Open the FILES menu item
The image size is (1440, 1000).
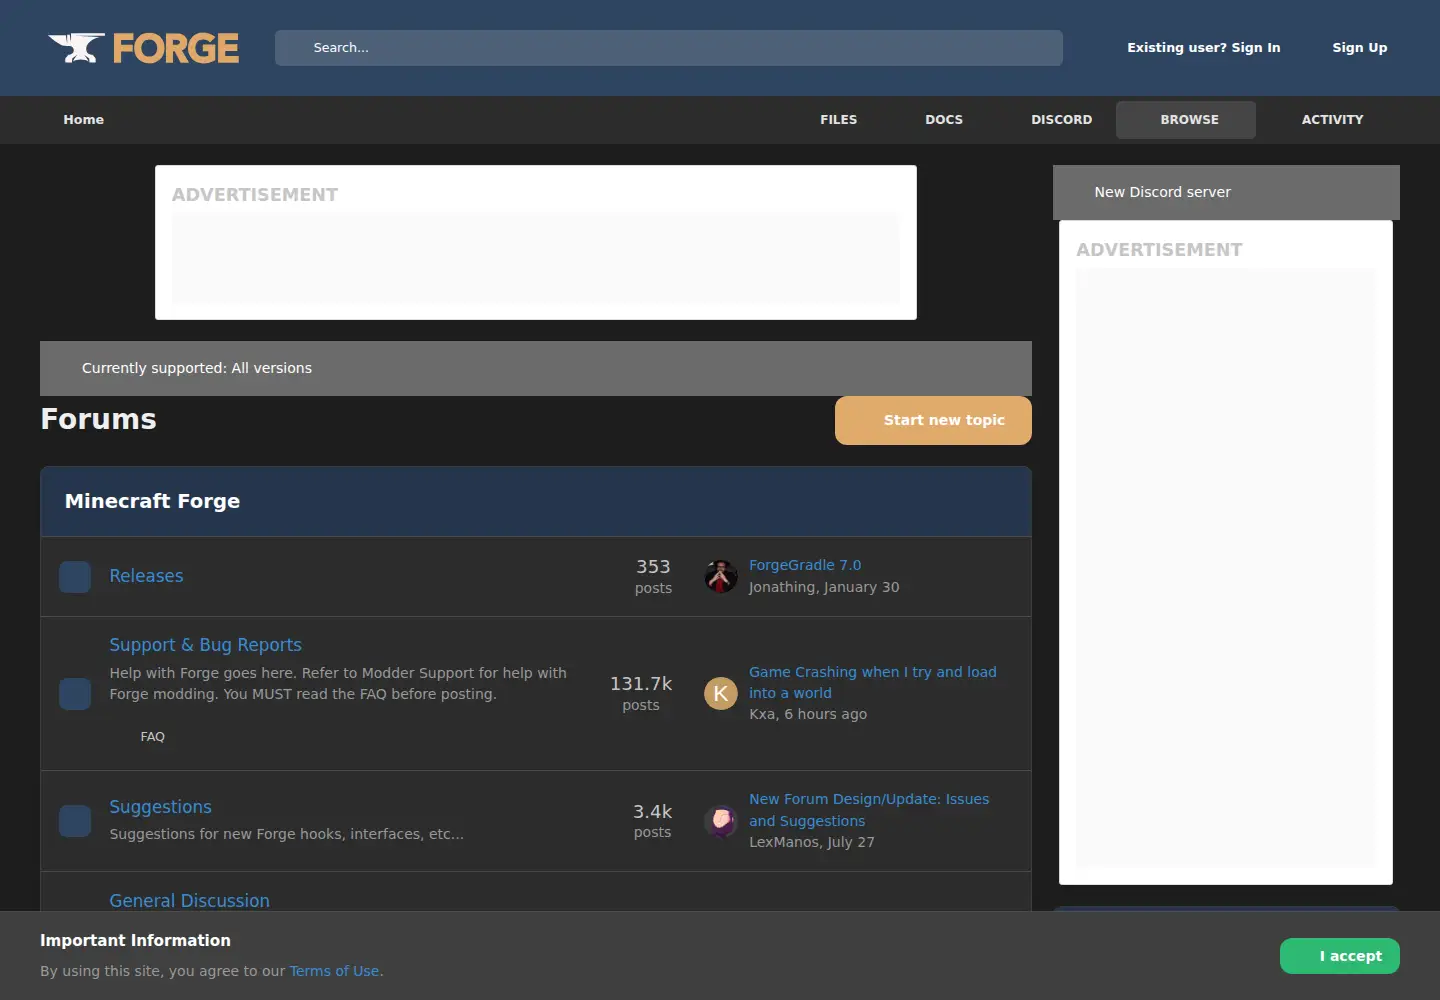coord(839,120)
